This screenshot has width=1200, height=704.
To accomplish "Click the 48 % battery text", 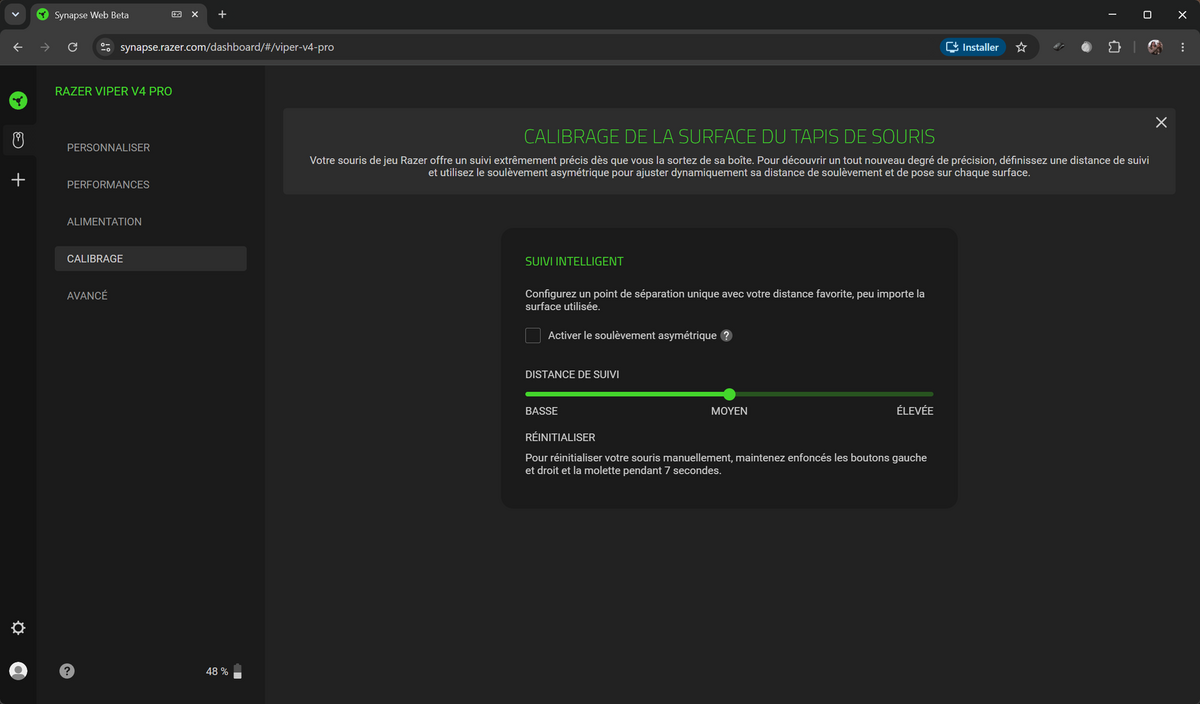I will pyautogui.click(x=217, y=672).
